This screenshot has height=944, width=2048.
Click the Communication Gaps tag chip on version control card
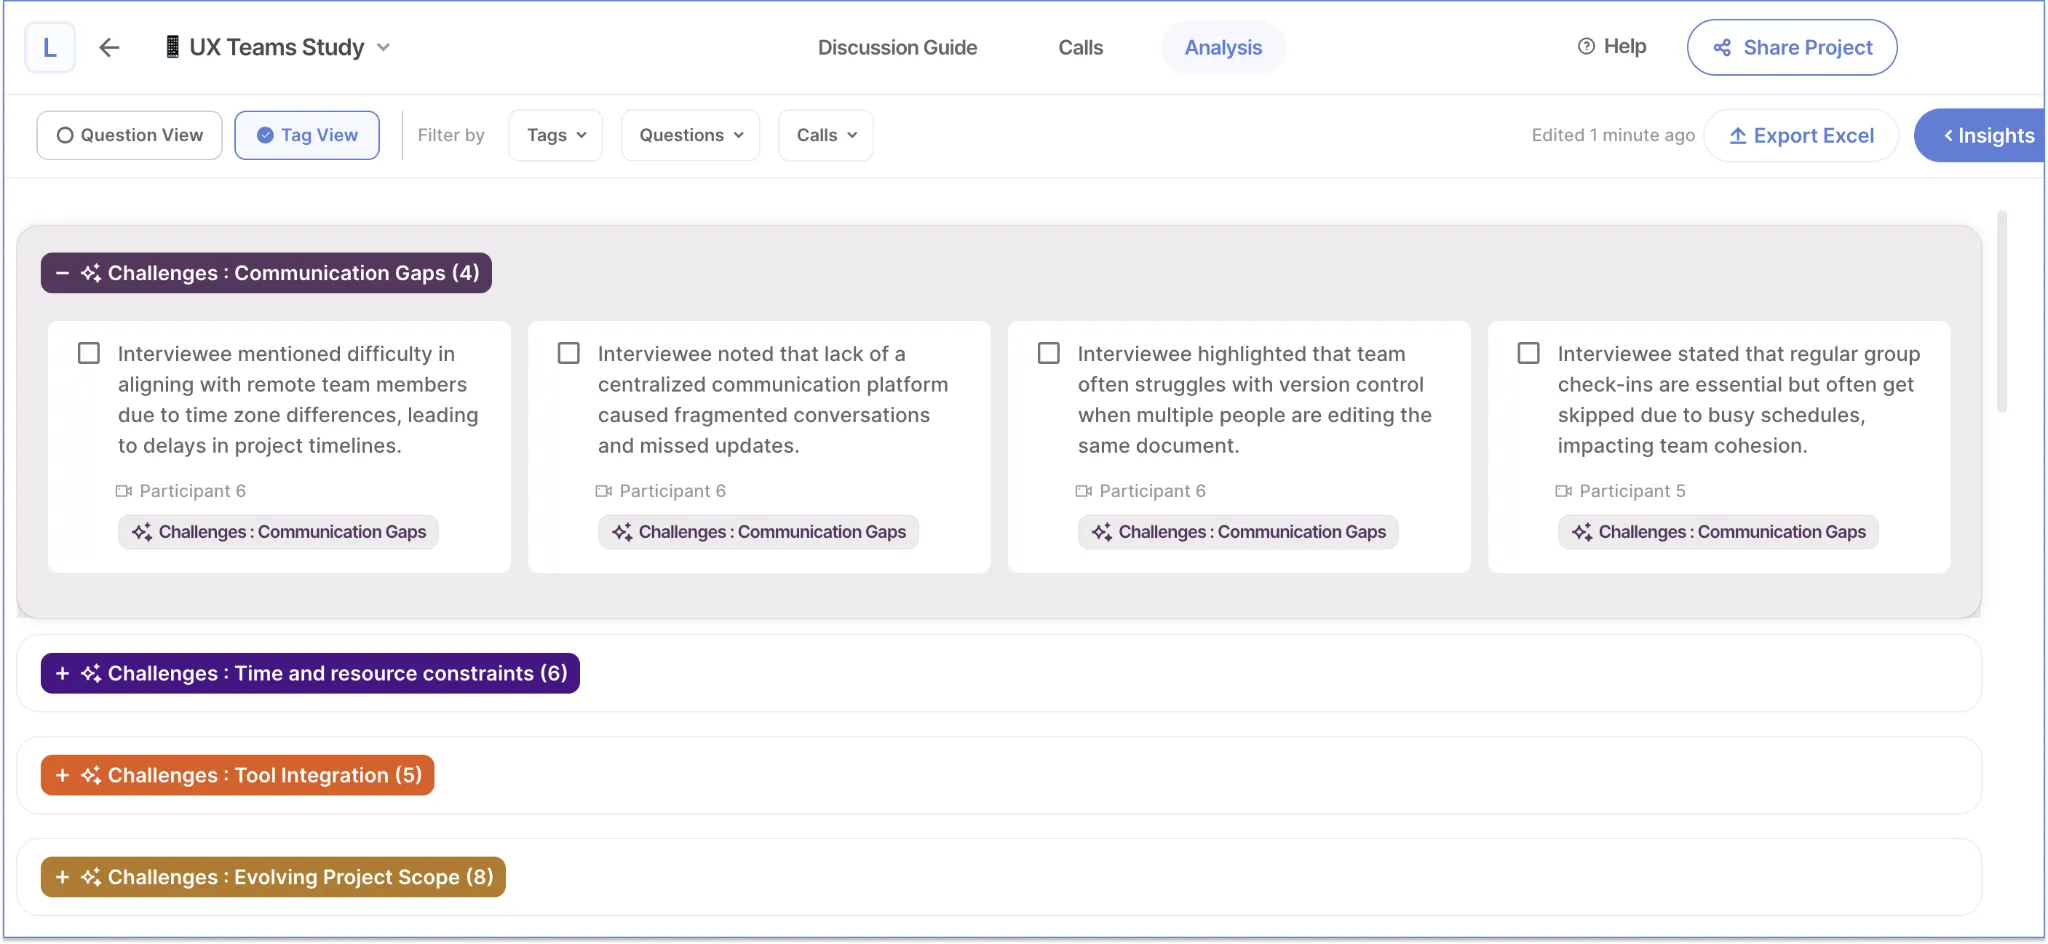[x=1238, y=532]
